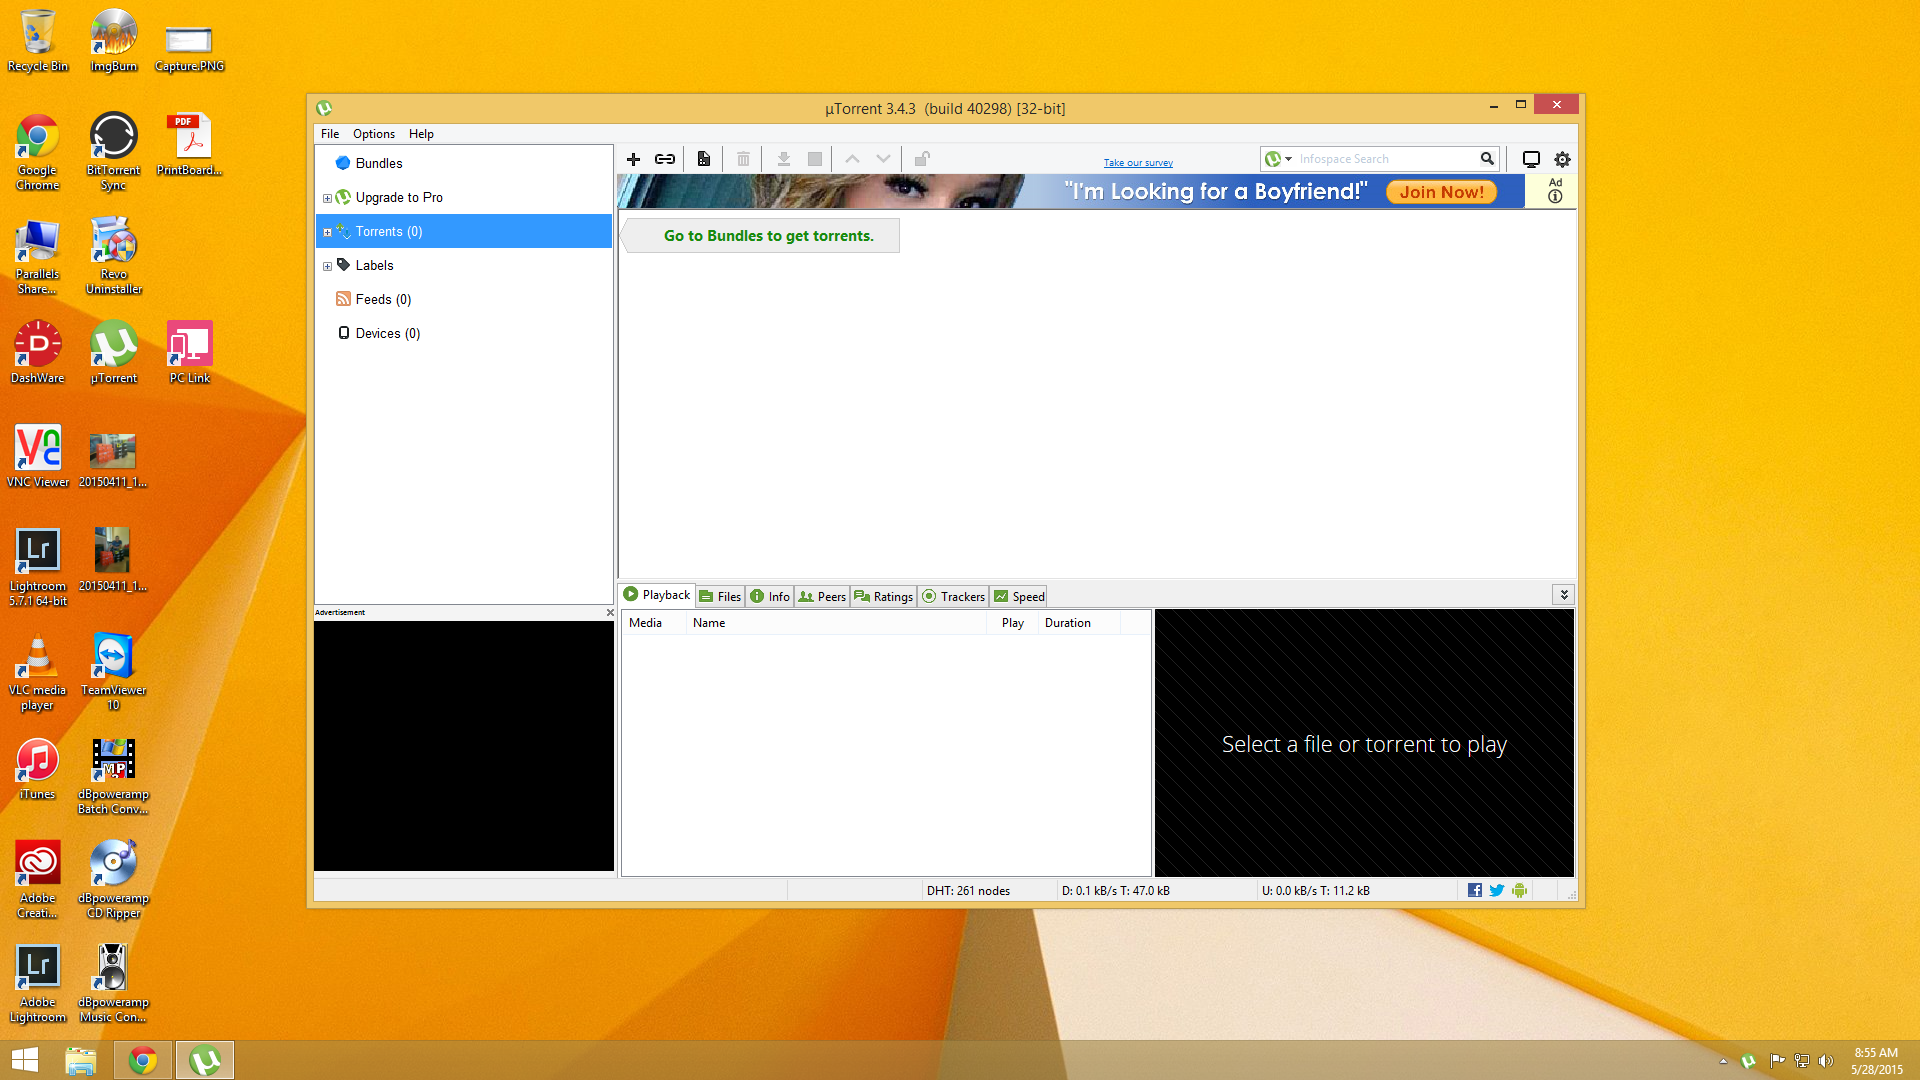The height and width of the screenshot is (1080, 1920).
Task: Select Devices (0) in the sidebar
Action: point(464,333)
